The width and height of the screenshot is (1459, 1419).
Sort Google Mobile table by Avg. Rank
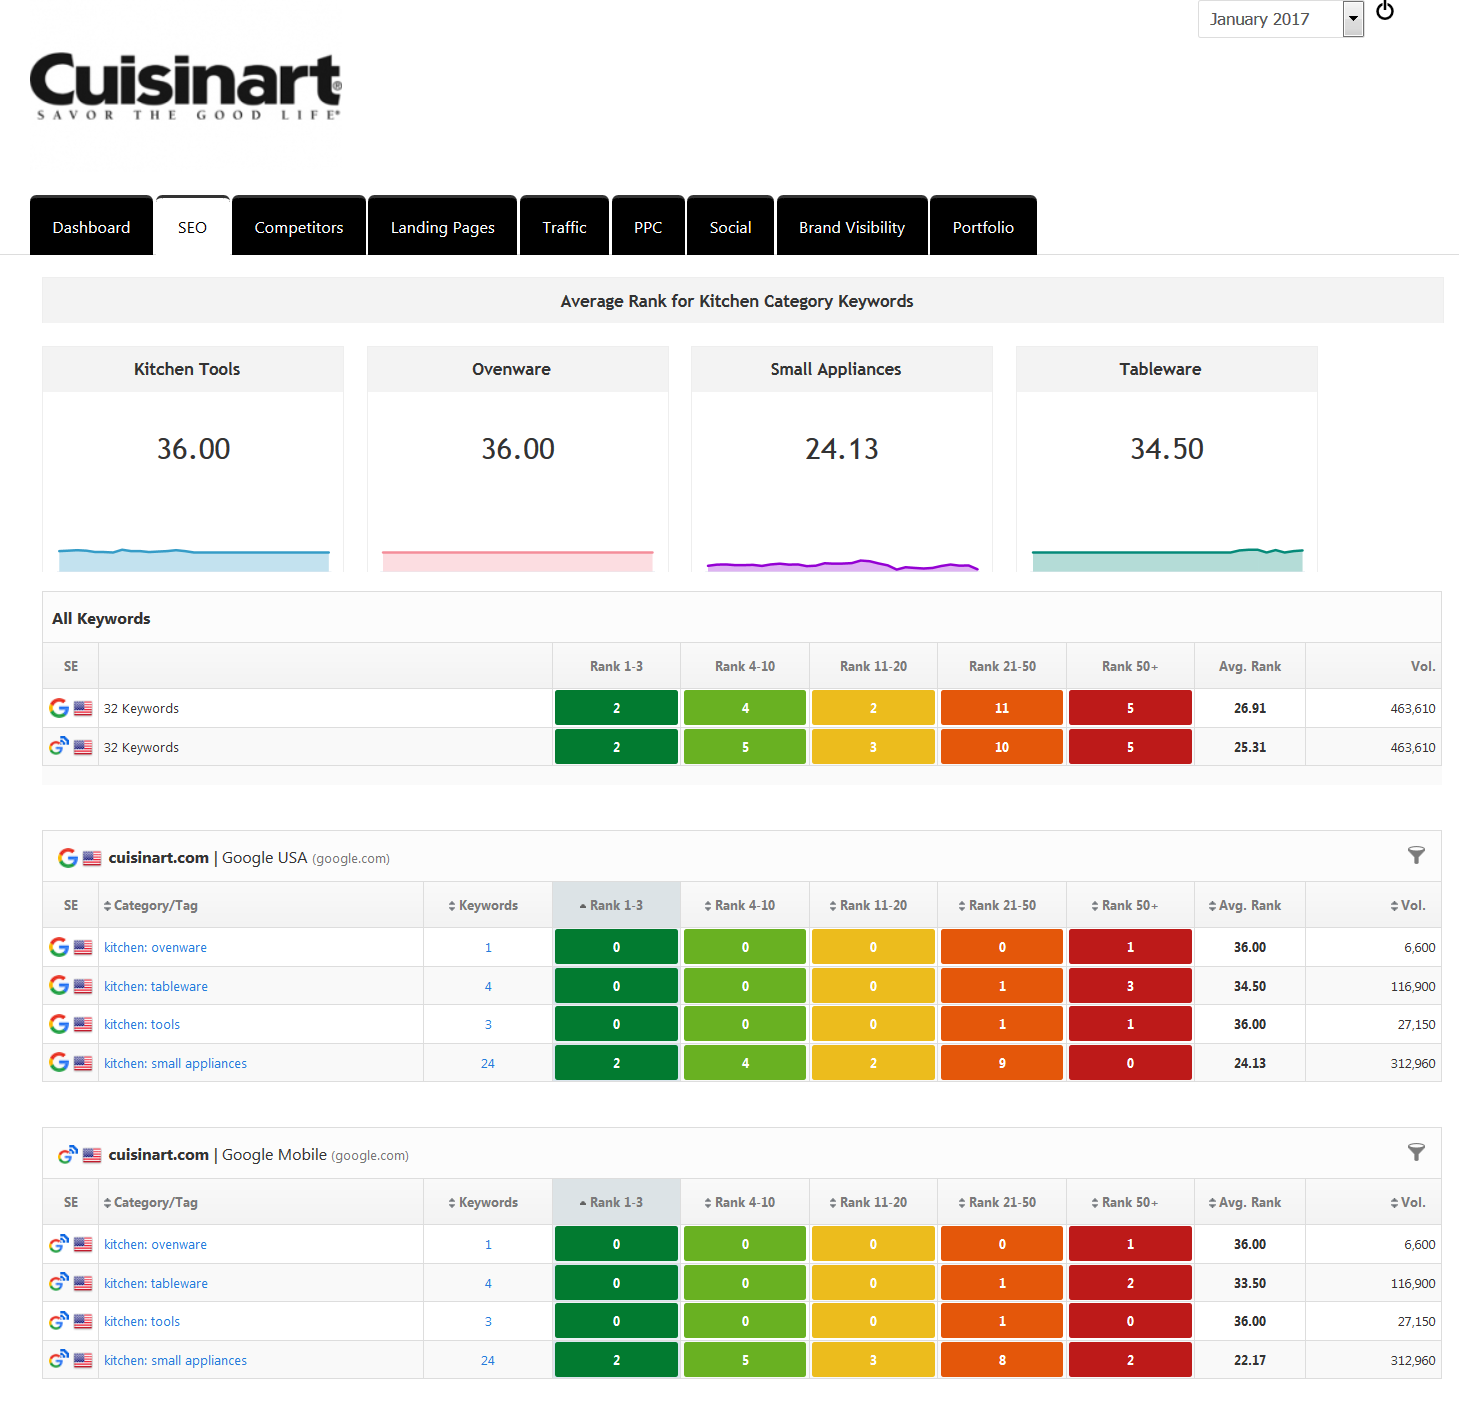[x=1248, y=1202]
